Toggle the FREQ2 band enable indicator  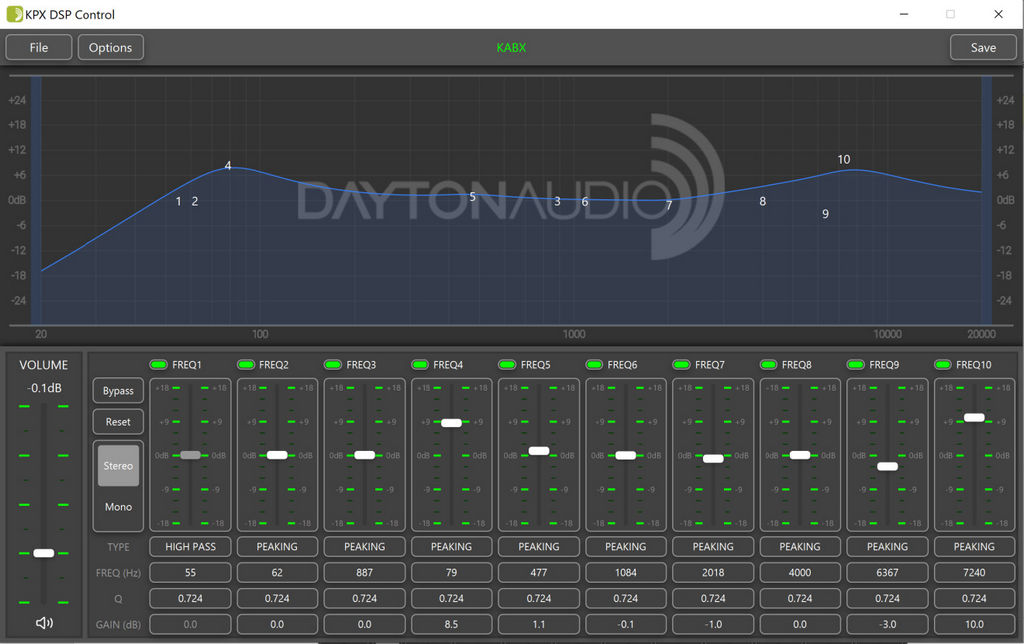[246, 364]
